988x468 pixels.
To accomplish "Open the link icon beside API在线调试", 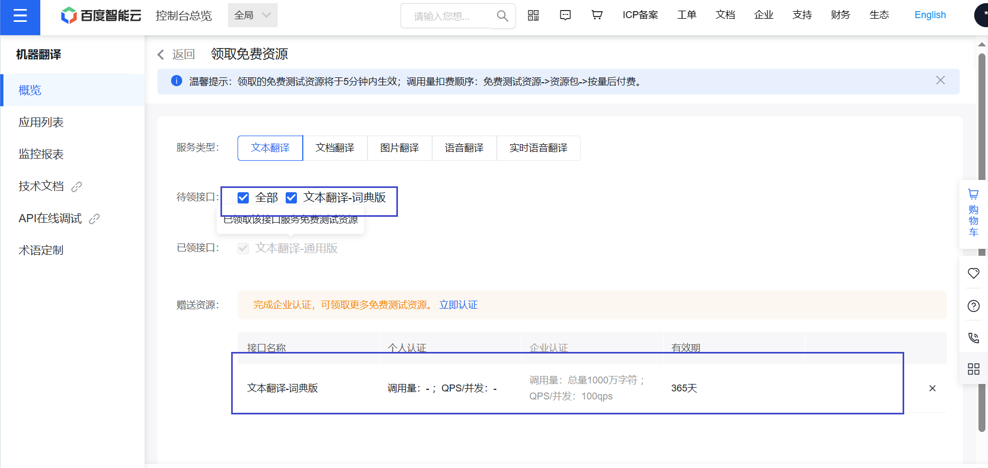I will point(95,219).
